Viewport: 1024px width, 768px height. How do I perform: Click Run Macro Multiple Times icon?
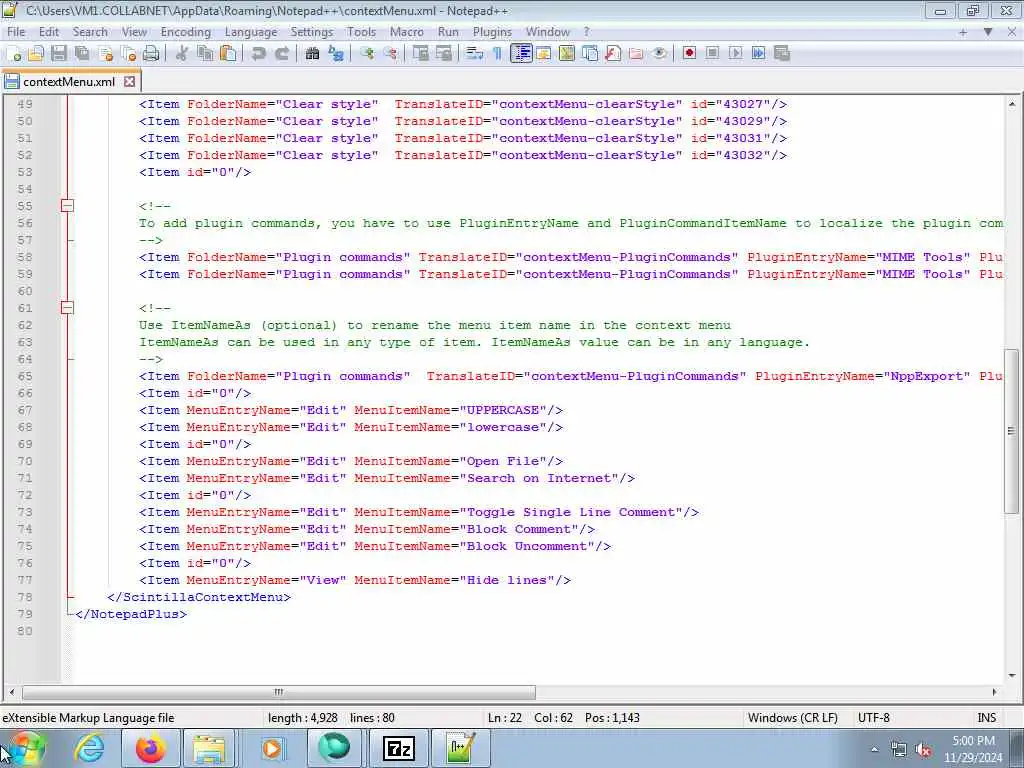click(x=758, y=54)
